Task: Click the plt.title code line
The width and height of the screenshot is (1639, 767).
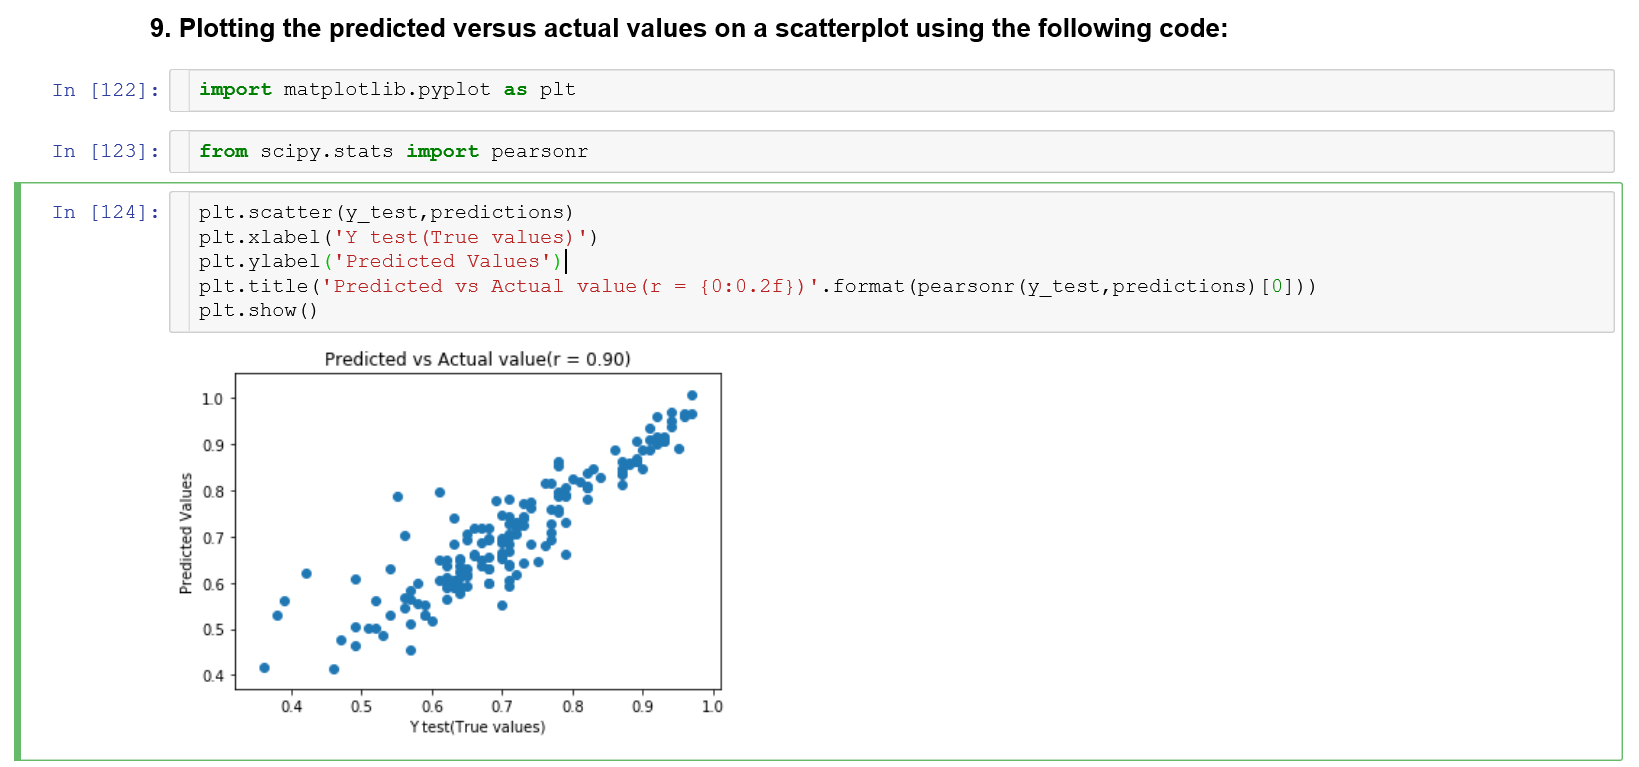Action: pyautogui.click(x=757, y=286)
